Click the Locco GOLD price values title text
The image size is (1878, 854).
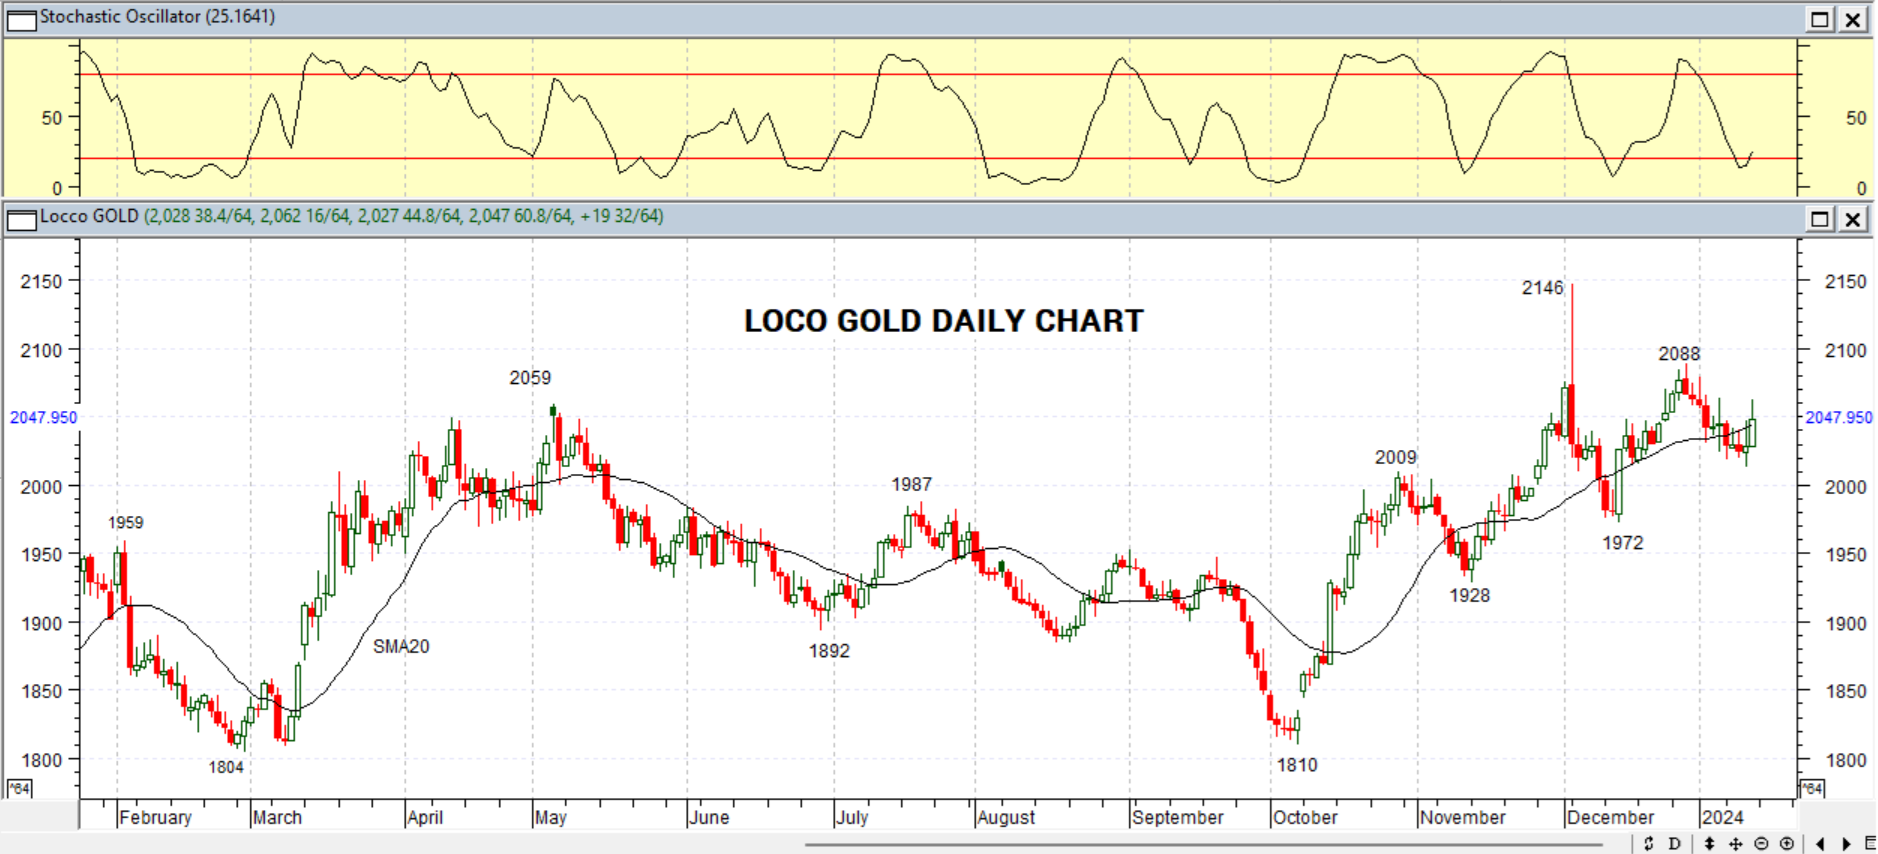(x=404, y=216)
